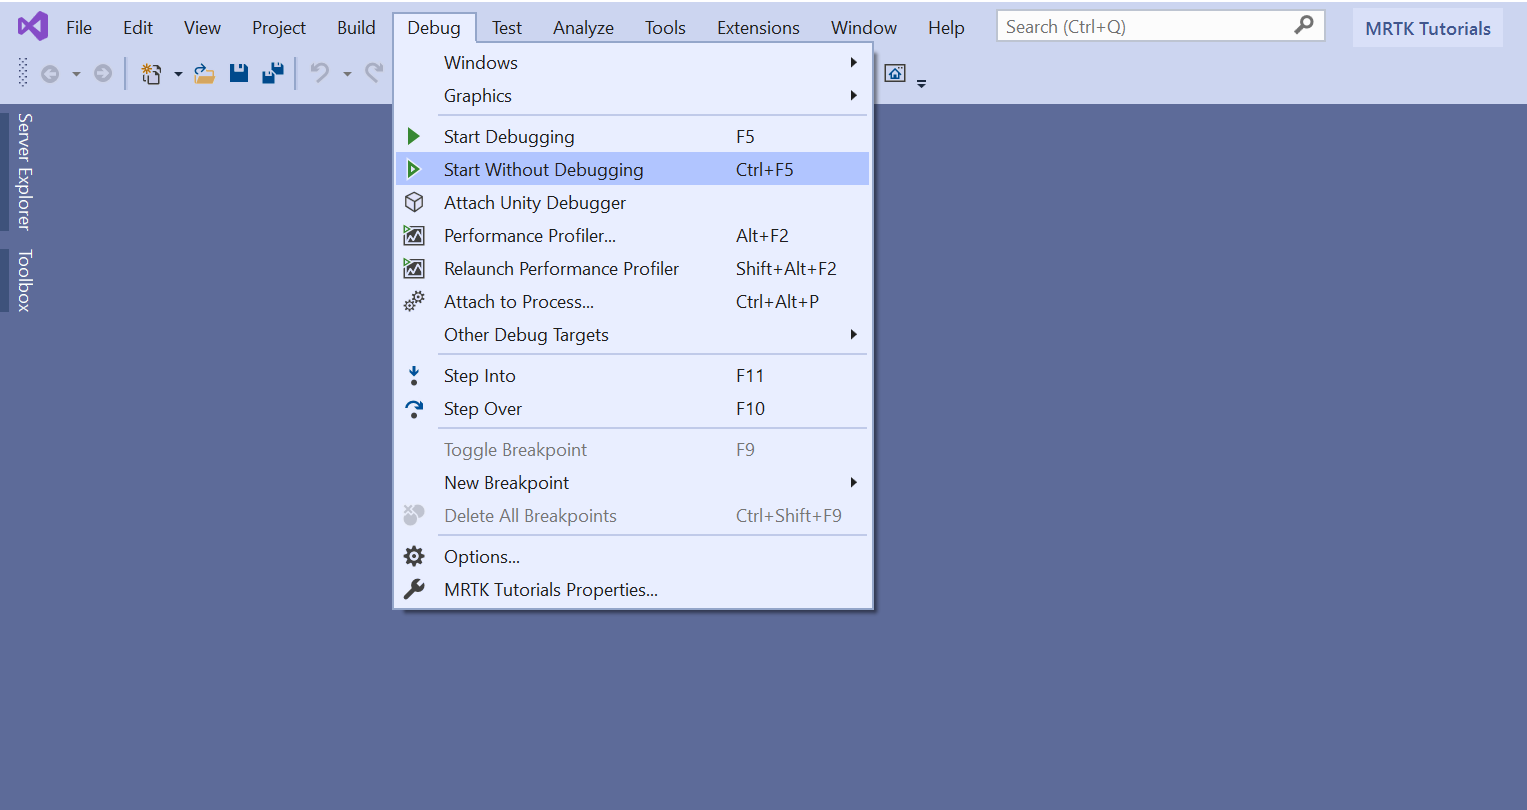Click the Delete All Breakpoints icon
Image resolution: width=1527 pixels, height=810 pixels.
click(x=414, y=515)
